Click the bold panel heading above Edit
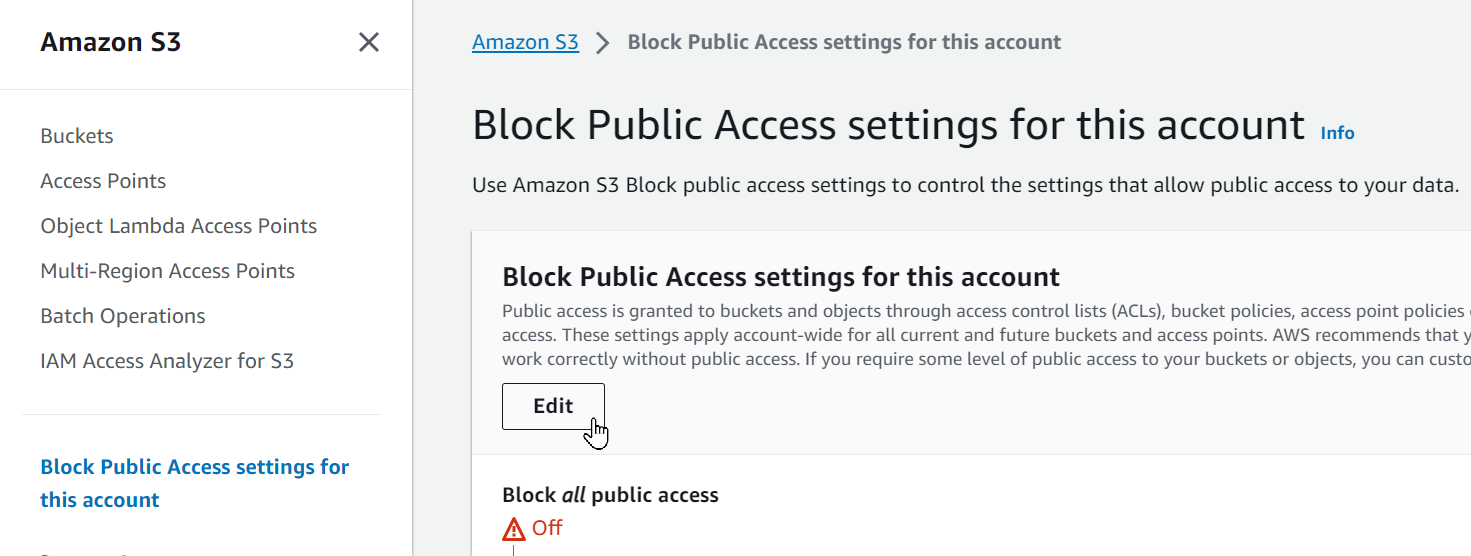Screen dimensions: 1471x556 point(781,277)
